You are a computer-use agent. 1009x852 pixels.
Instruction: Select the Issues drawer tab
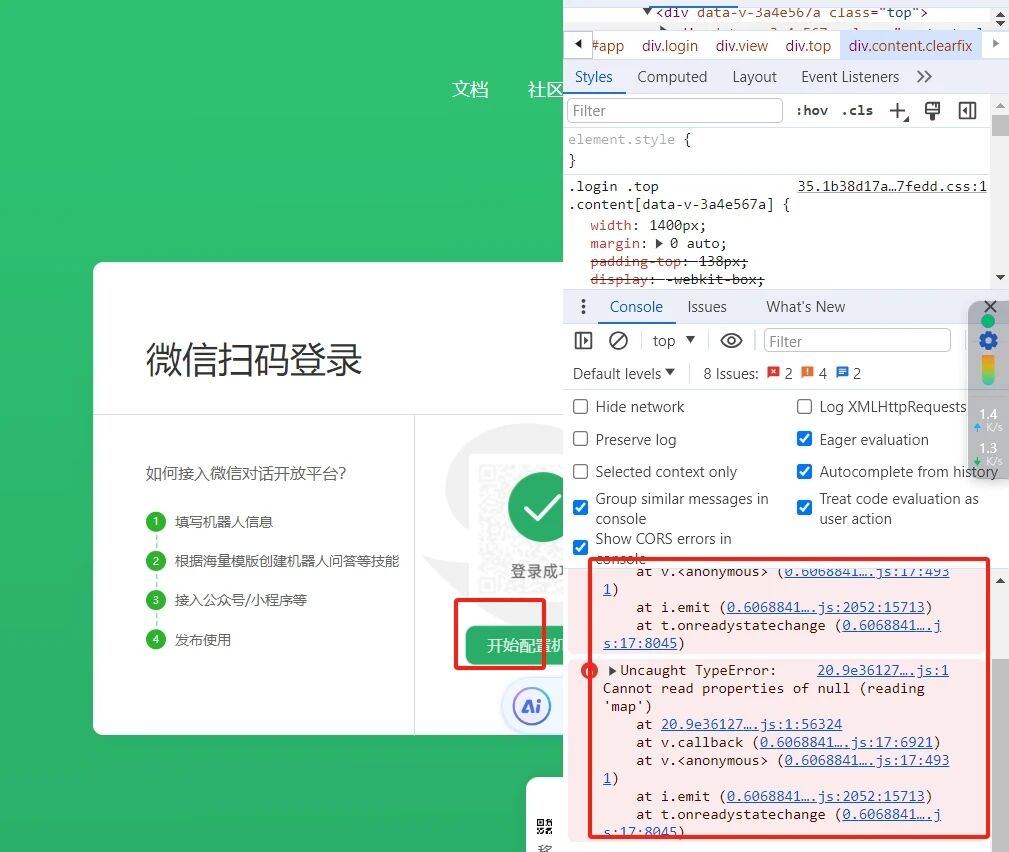(707, 306)
